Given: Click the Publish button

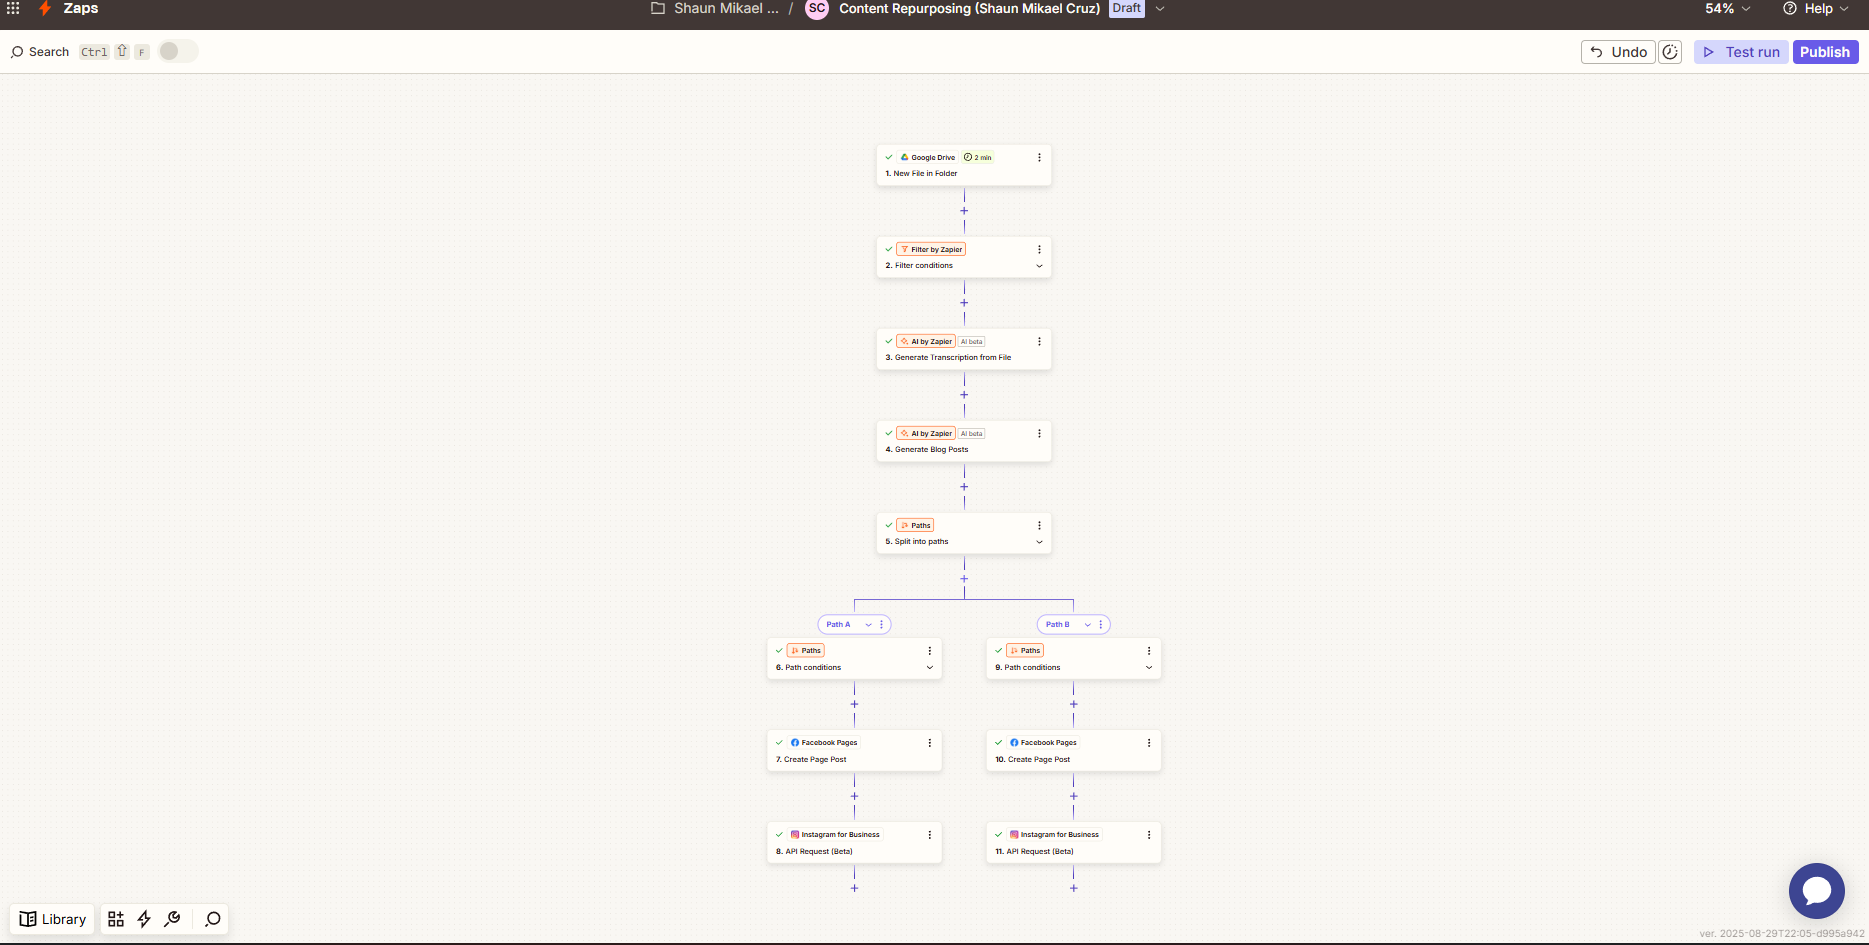Looking at the screenshot, I should point(1825,52).
